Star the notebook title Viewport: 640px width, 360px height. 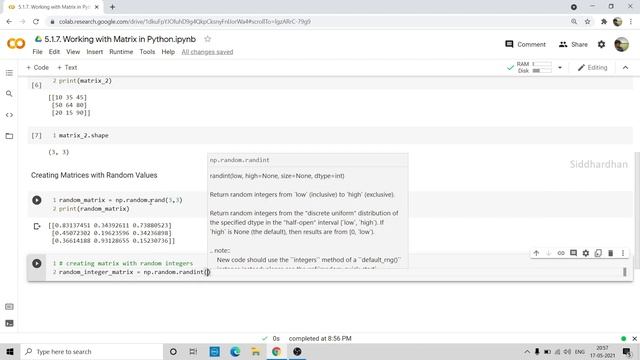click(x=207, y=39)
